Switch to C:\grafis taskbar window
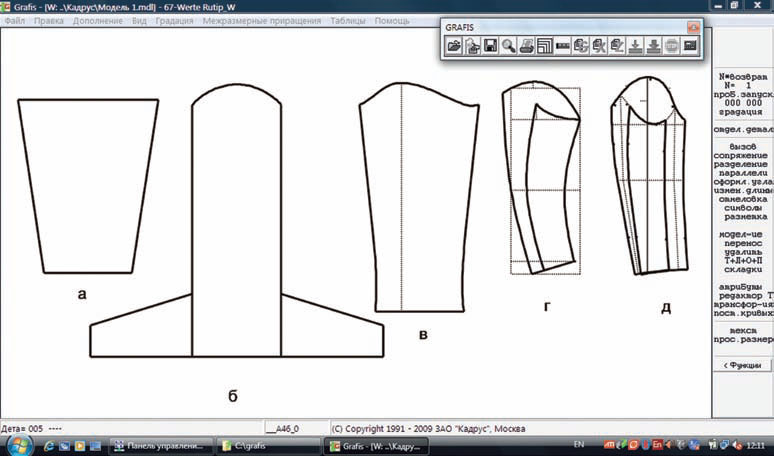The height and width of the screenshot is (456, 774). [267, 446]
